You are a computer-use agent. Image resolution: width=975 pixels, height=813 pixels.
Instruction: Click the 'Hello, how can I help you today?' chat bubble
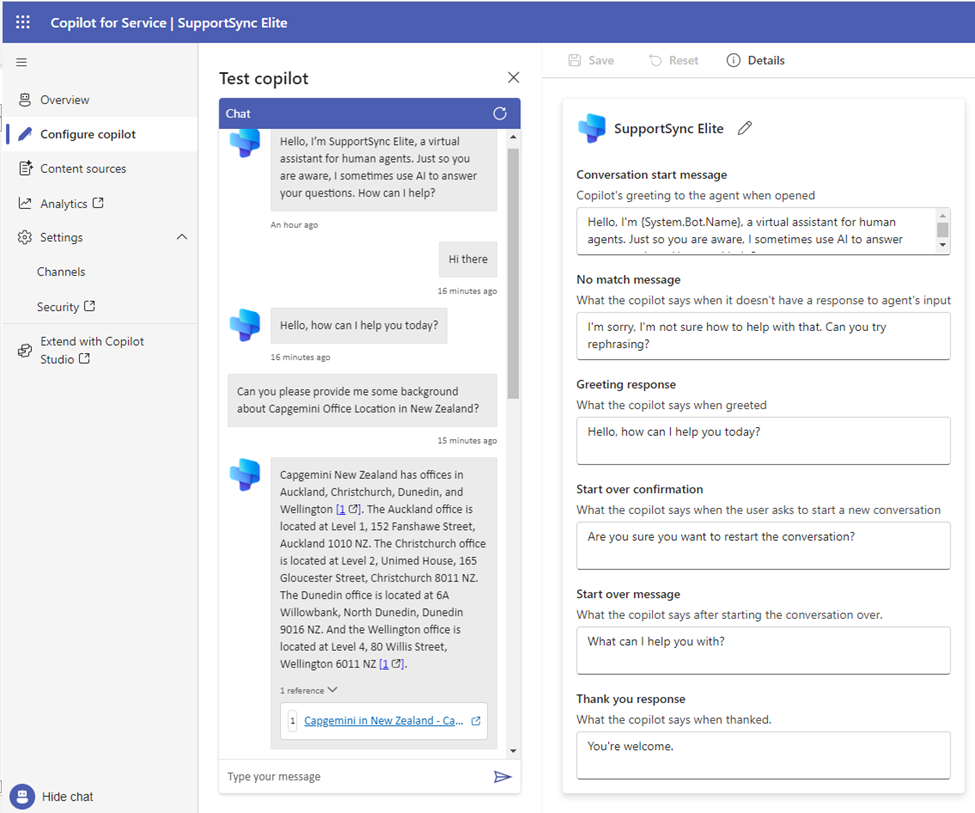tap(359, 325)
